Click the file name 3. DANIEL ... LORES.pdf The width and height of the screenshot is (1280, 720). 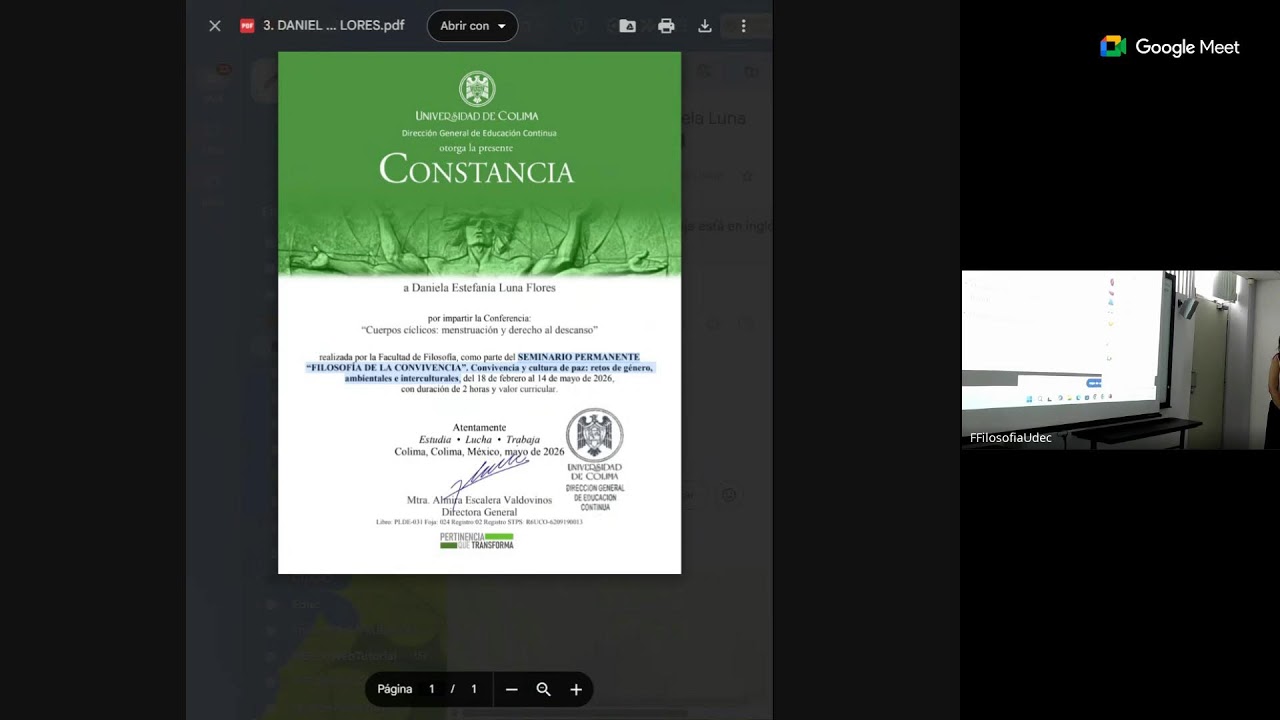333,26
